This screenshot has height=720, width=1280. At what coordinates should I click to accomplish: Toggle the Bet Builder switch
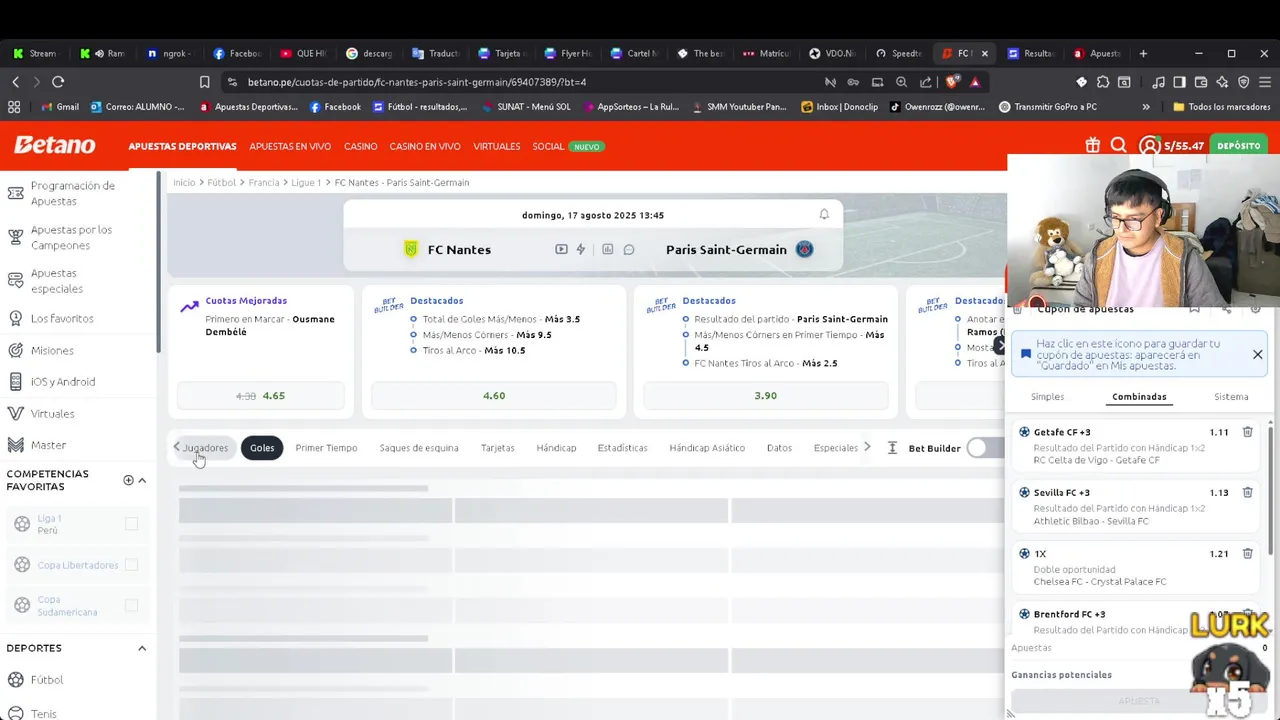coord(986,448)
